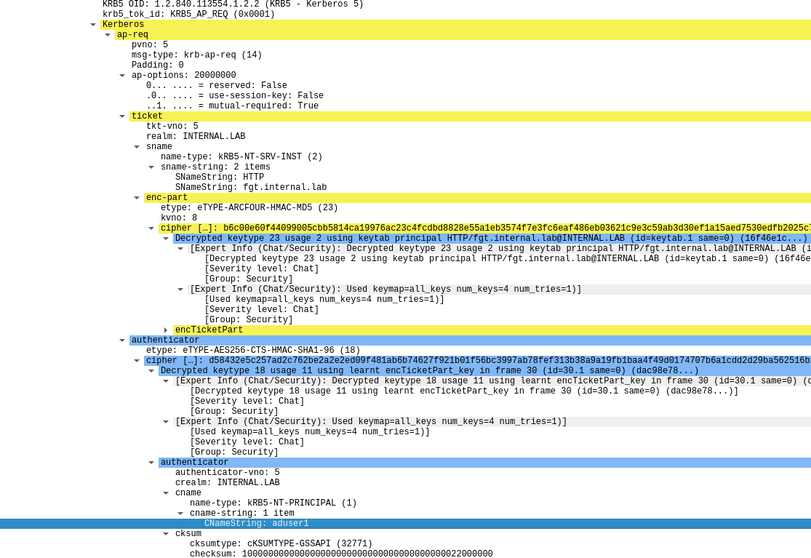
Task: Select authenticator-vno: 5 row
Action: tap(227, 472)
